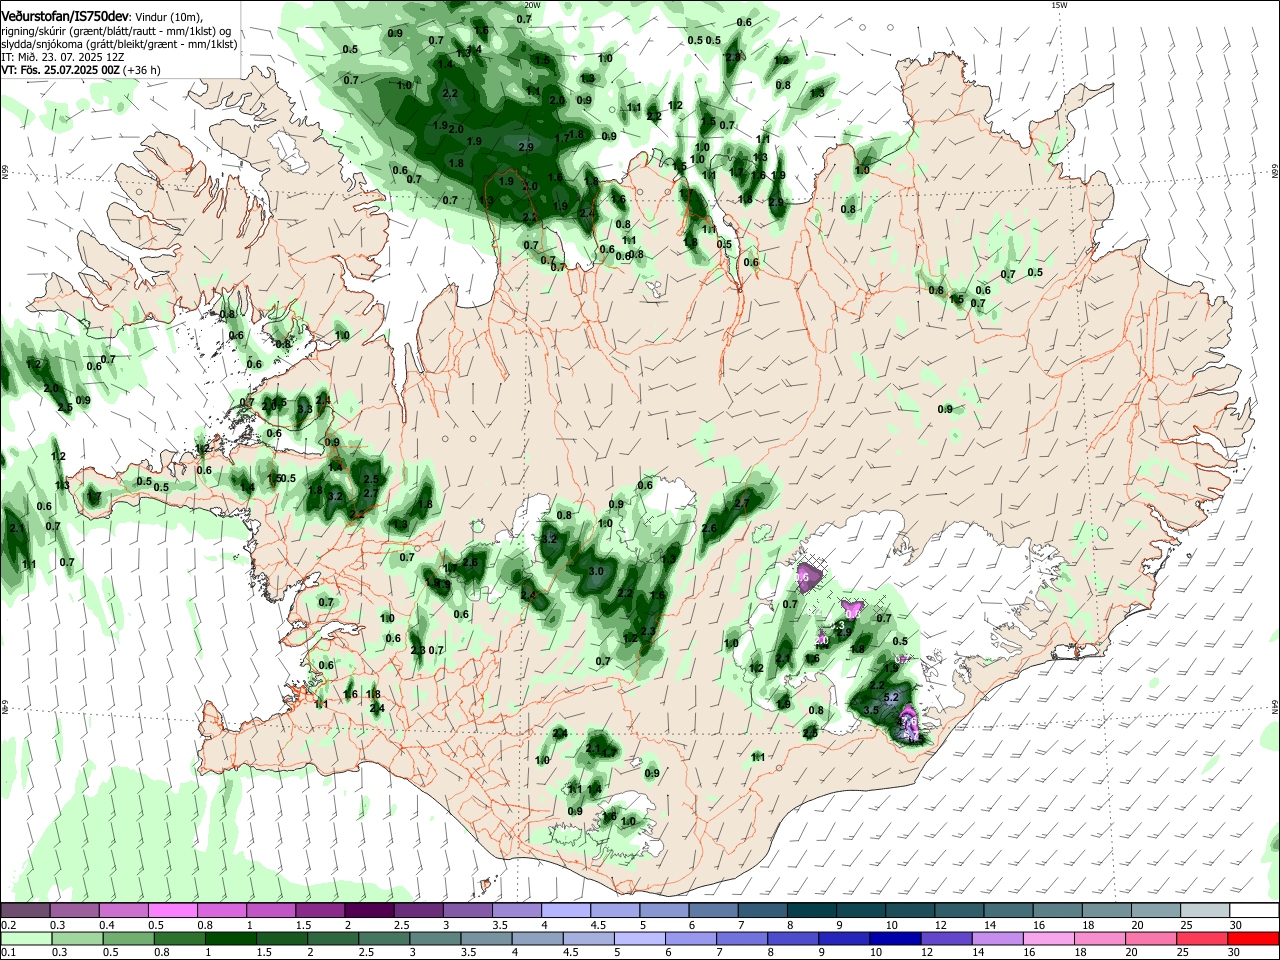
Task: Click the bright red swatch labeled 30 in bottom legend row
Action: 1252,939
